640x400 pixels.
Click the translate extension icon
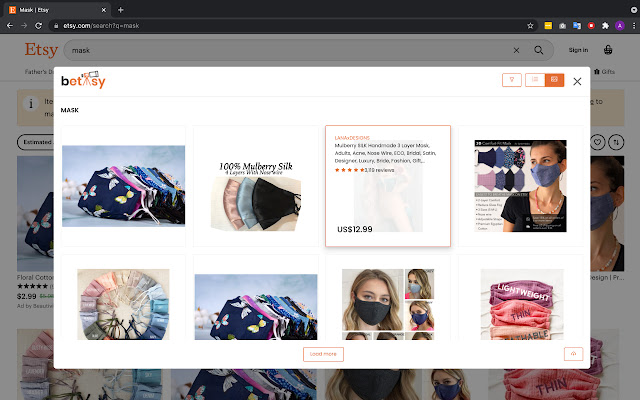[x=577, y=25]
